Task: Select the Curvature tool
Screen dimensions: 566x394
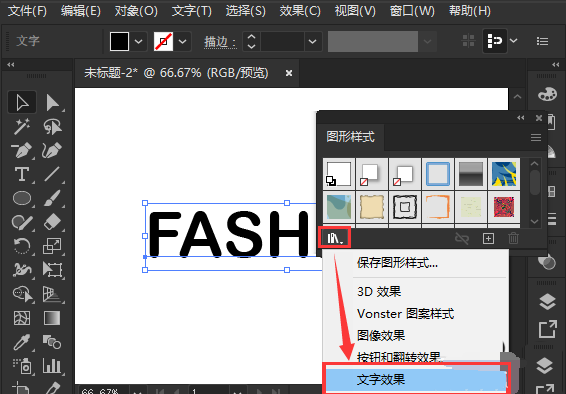Action: [53, 150]
